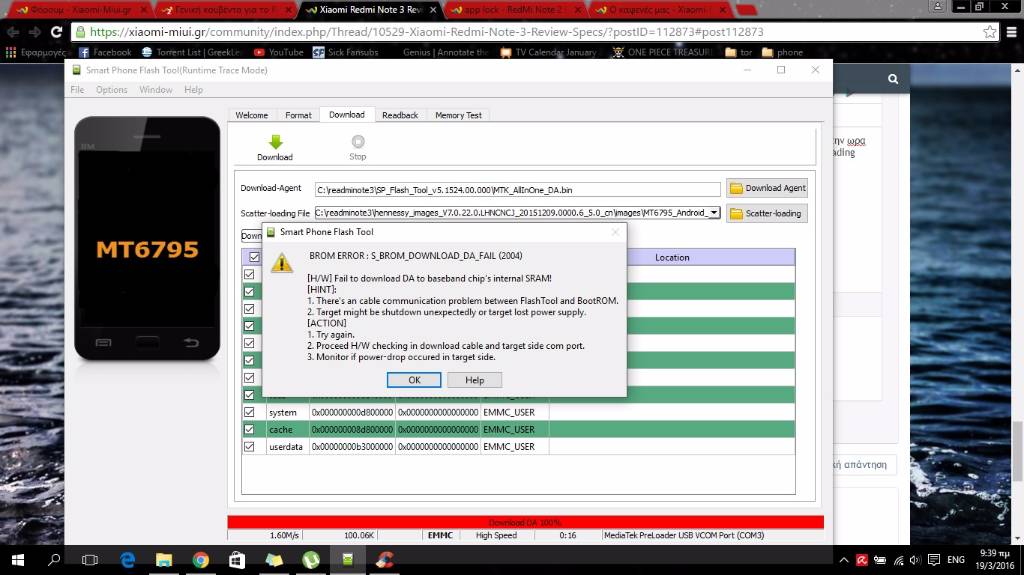Open Chrome from the Windows taskbar
The image size is (1024, 575).
[200, 560]
